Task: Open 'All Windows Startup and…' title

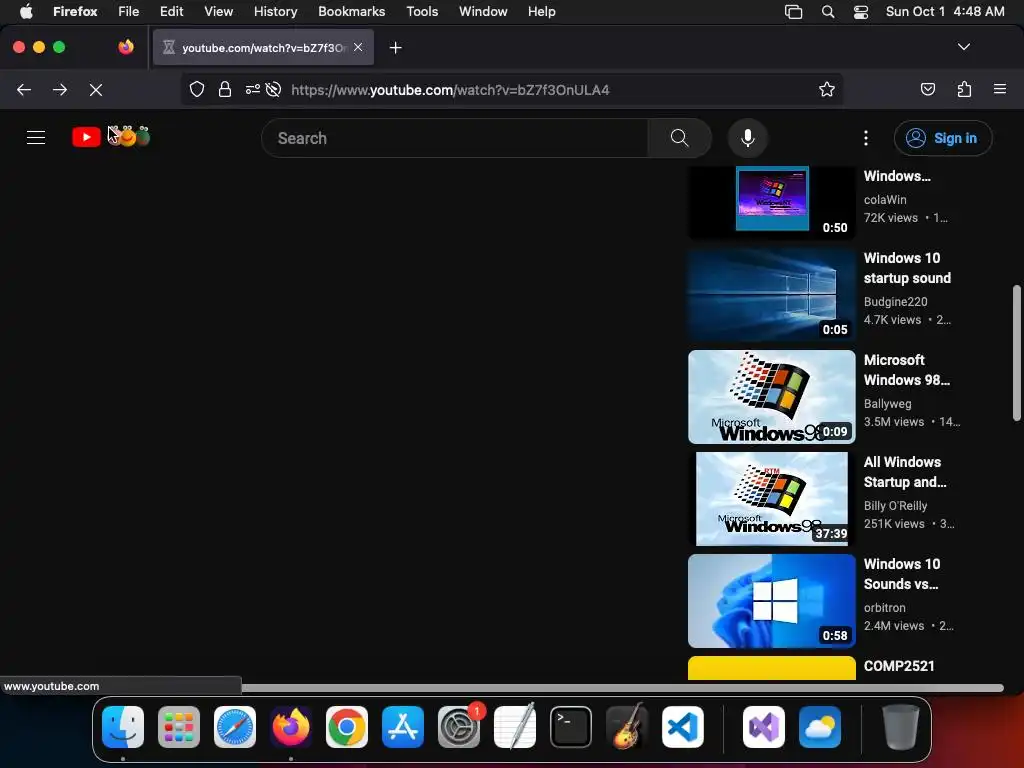Action: (904, 472)
